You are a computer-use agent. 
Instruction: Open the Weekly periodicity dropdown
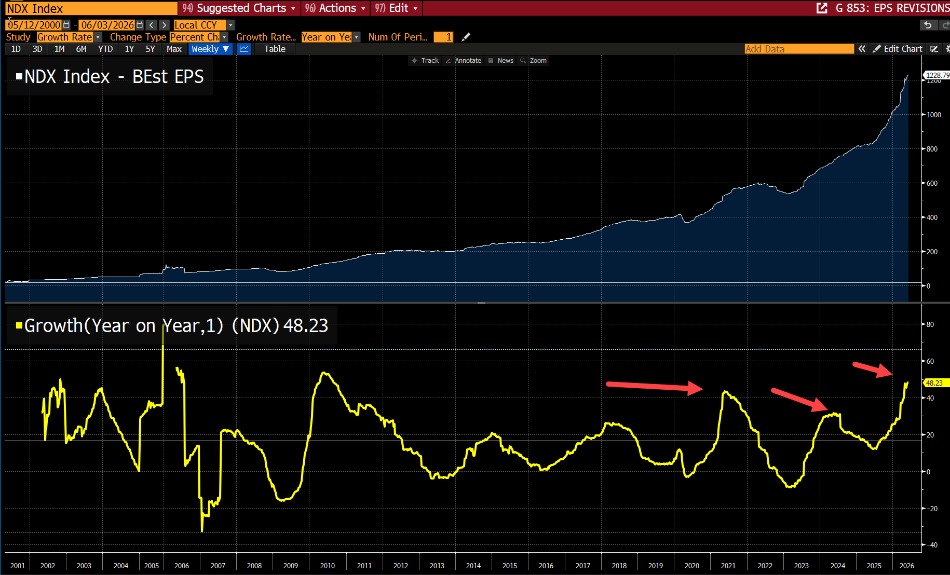(x=210, y=49)
